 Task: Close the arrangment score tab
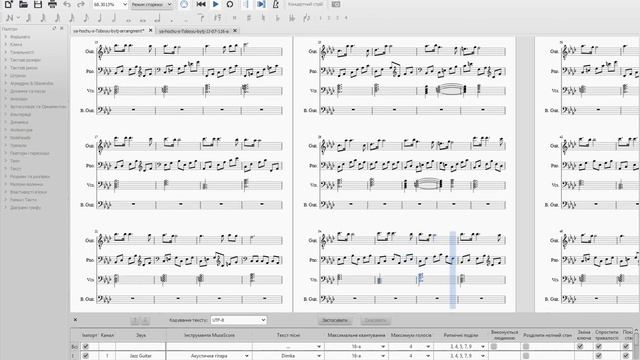coord(150,31)
